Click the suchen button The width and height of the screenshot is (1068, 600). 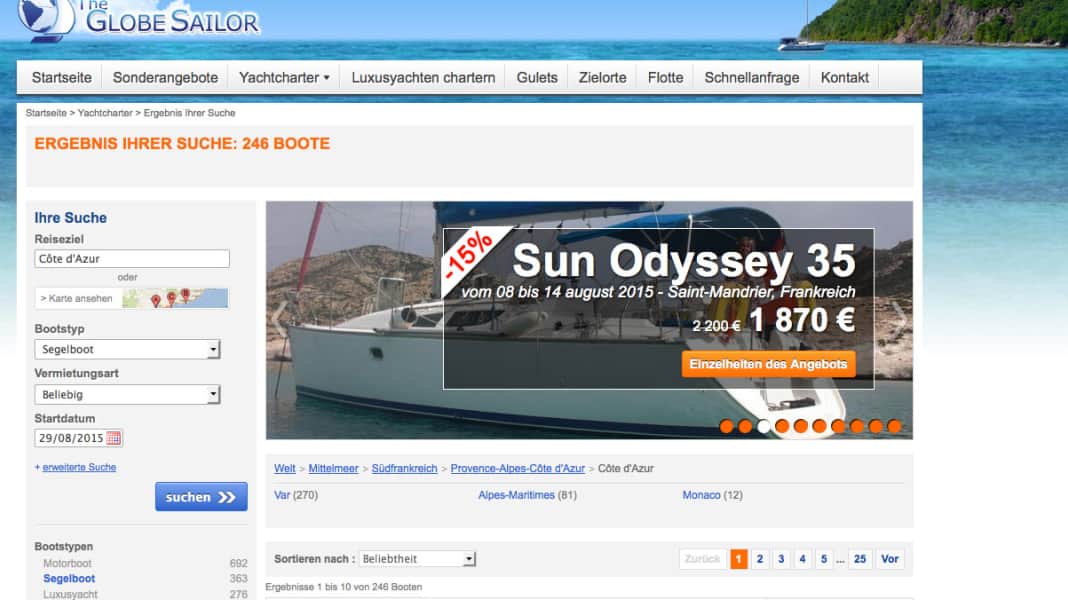tap(201, 496)
